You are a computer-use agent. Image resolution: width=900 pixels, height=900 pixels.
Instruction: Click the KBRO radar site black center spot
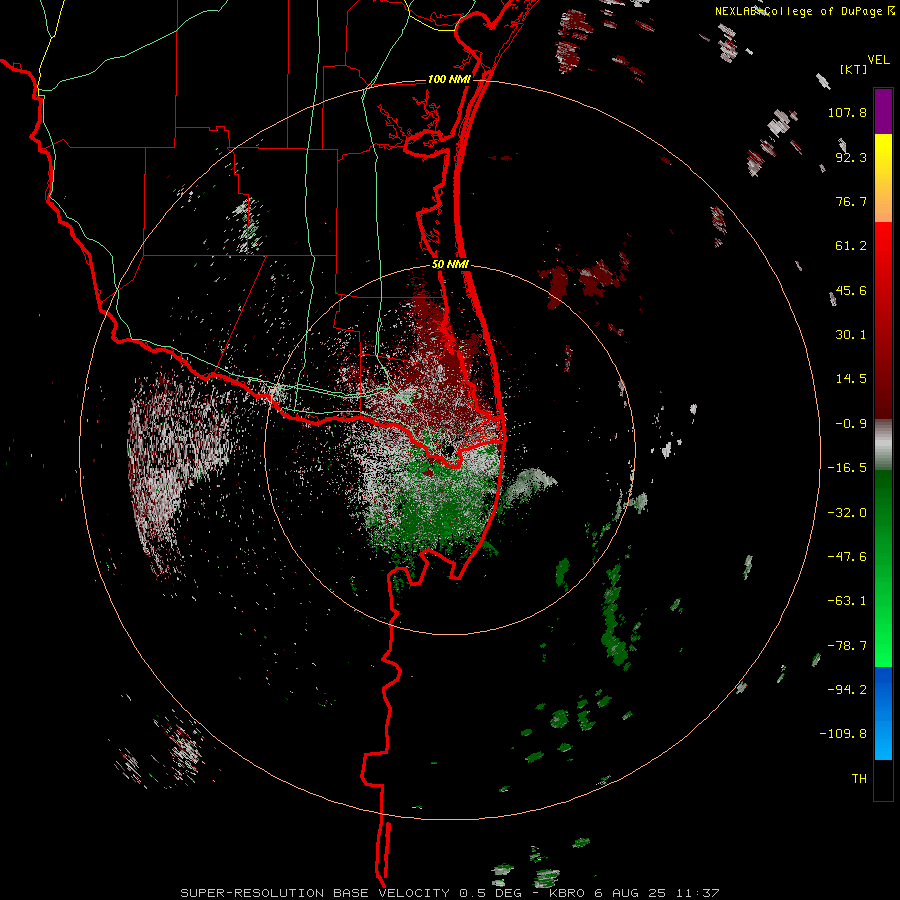click(x=448, y=449)
